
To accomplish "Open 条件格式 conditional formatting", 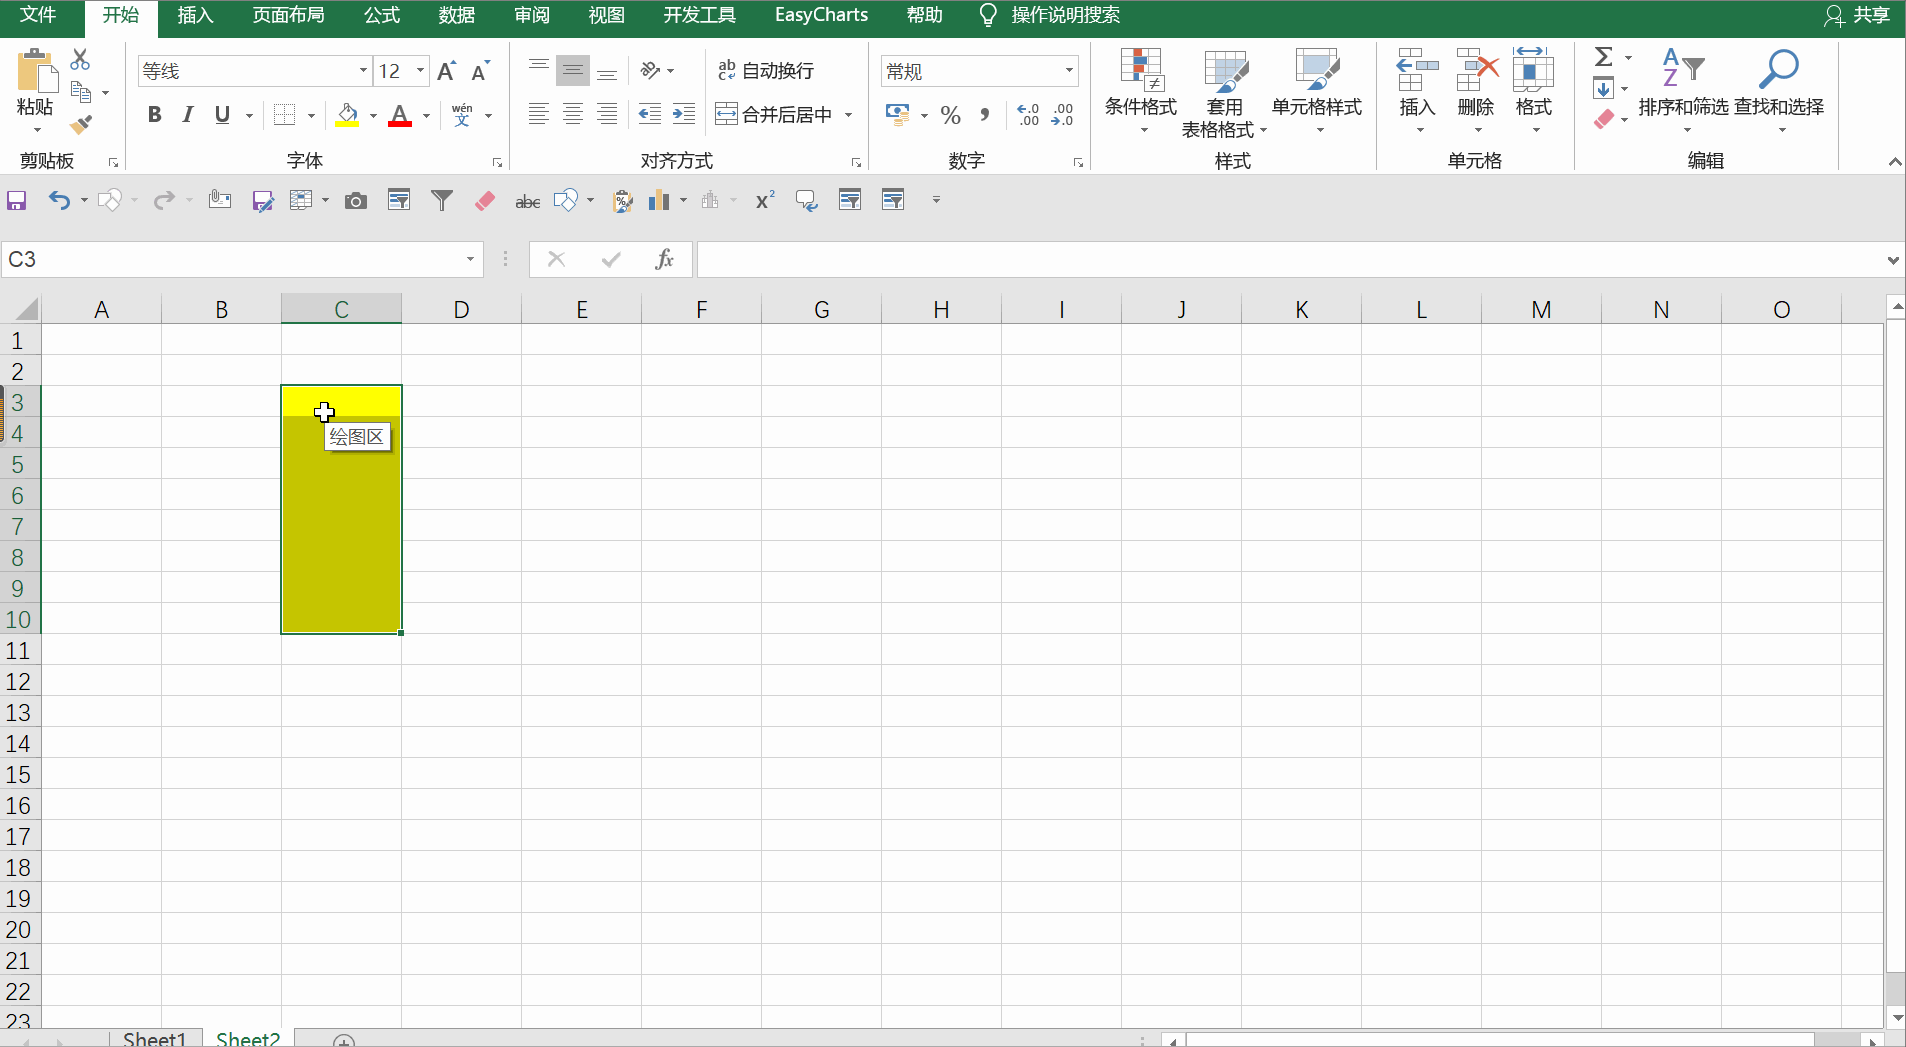I will pos(1141,91).
